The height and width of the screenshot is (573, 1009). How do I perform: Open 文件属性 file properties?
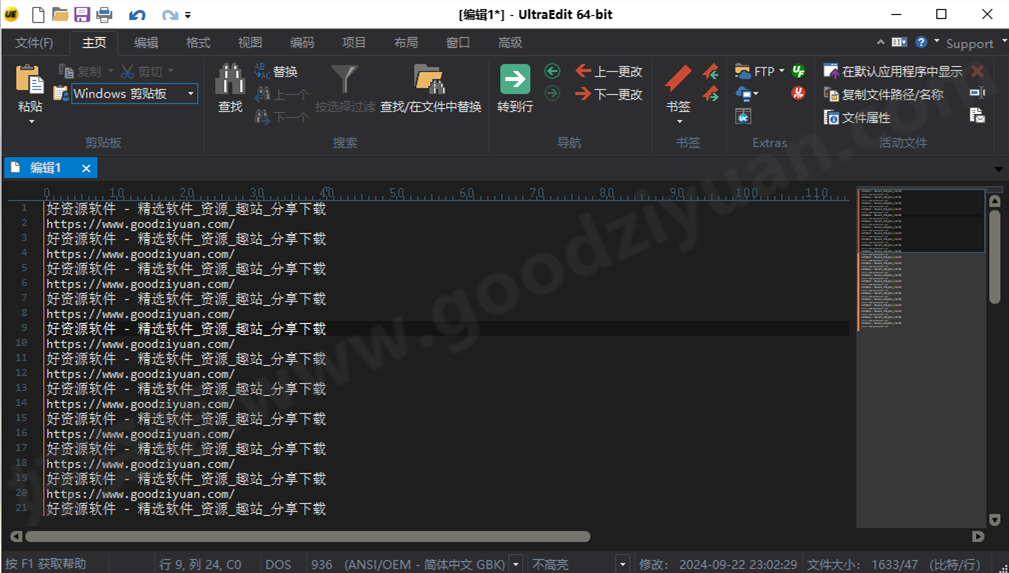point(857,117)
